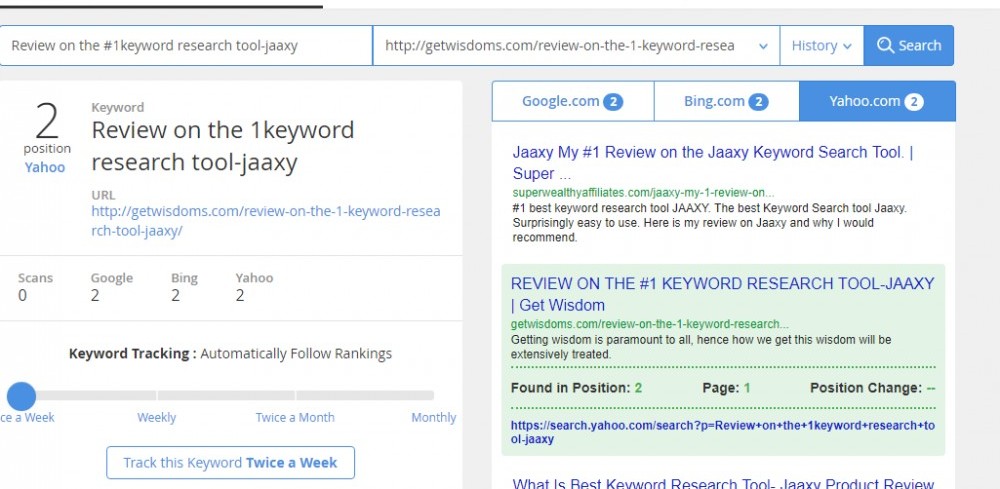
Task: Click the Yahoo.com count badge 2
Action: pyautogui.click(x=913, y=101)
